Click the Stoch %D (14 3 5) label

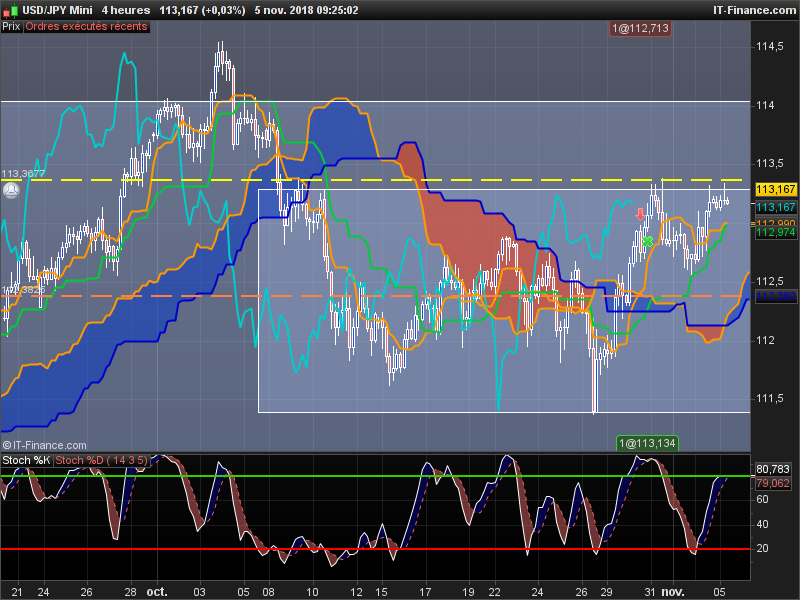(x=101, y=460)
